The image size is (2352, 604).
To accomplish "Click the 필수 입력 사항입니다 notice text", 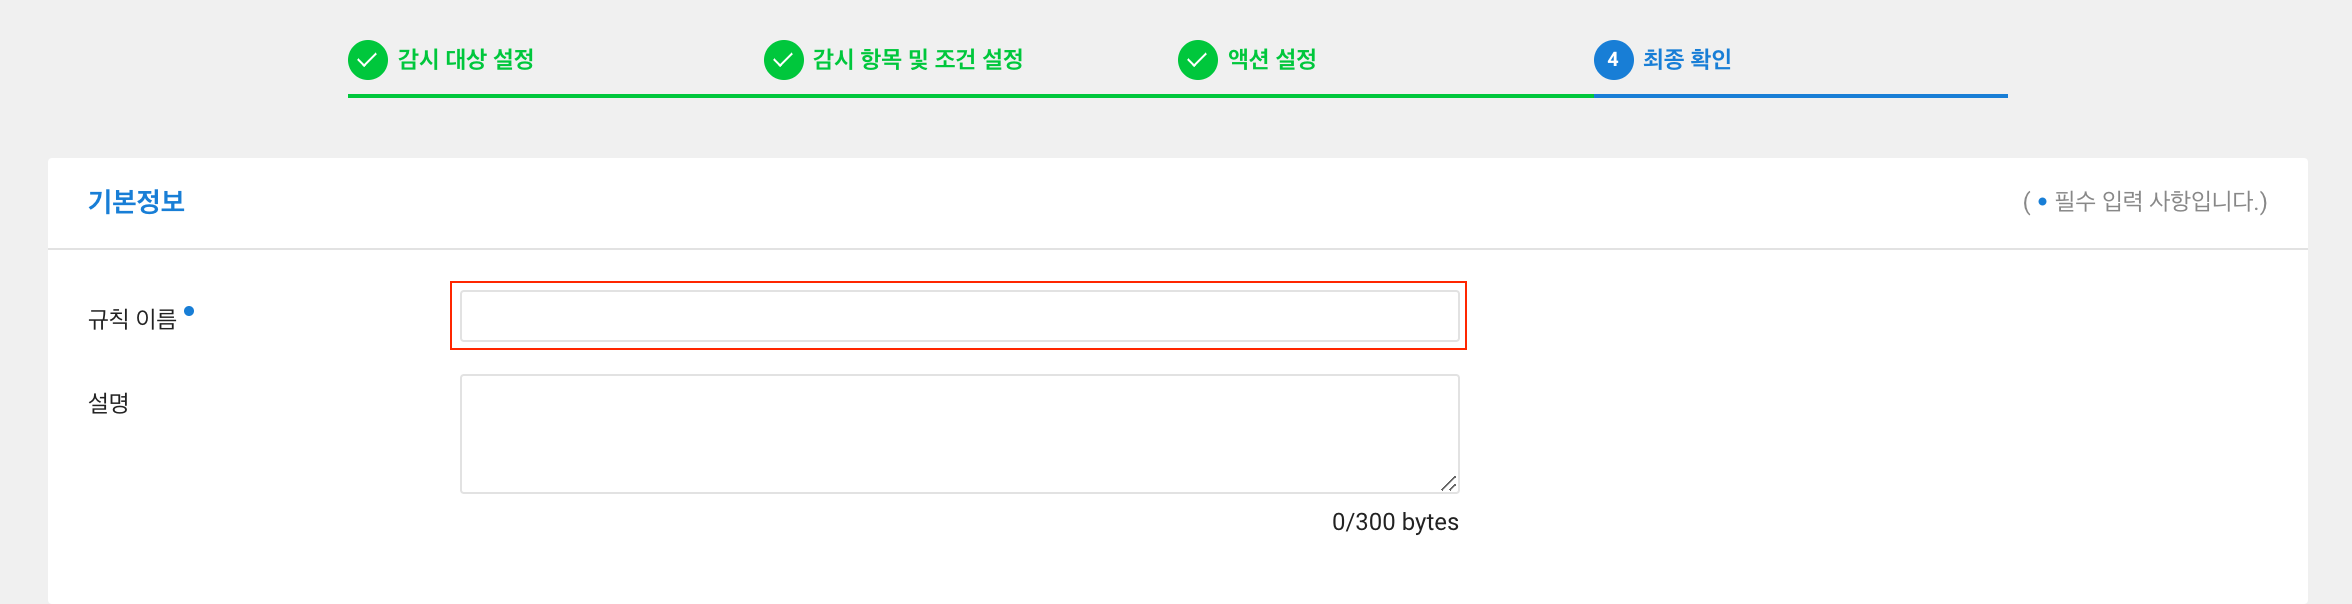I will tap(2158, 202).
